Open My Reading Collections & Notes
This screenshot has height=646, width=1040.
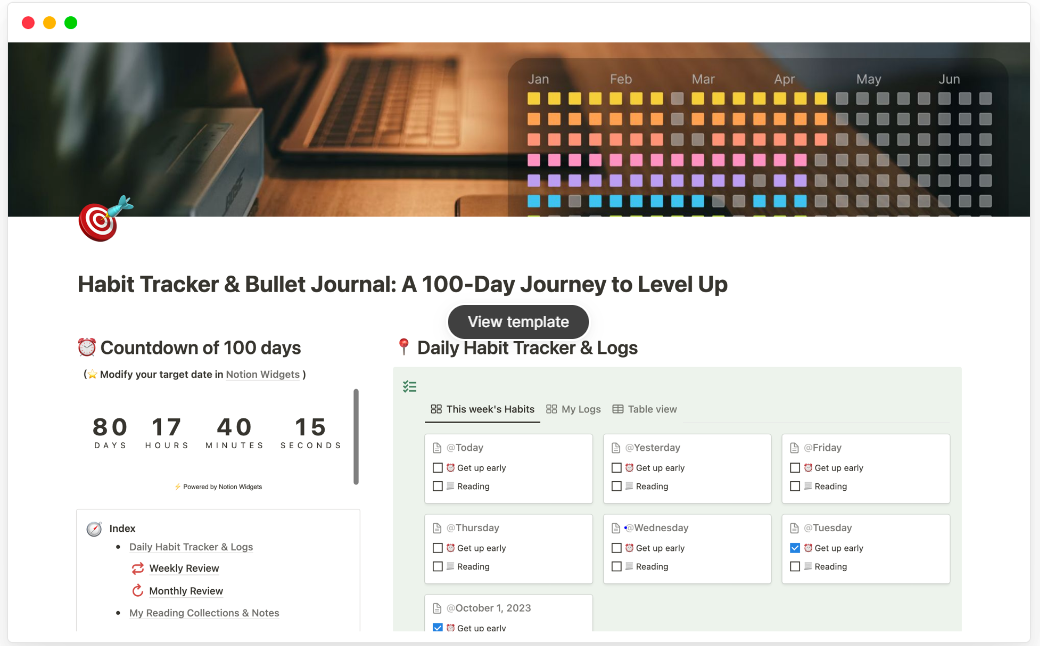204,612
